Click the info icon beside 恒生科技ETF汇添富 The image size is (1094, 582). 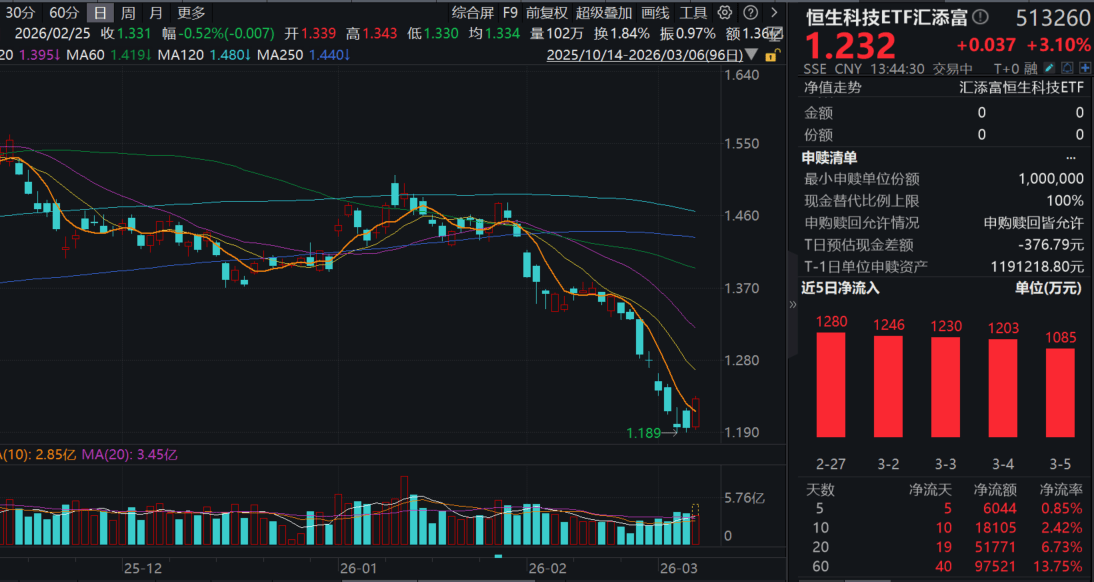[980, 17]
